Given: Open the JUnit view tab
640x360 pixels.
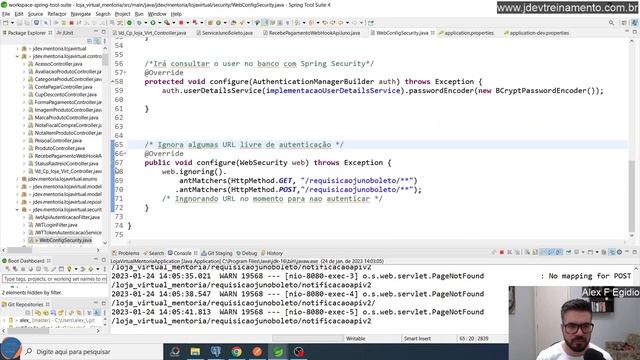Looking at the screenshot, I should 65,33.
